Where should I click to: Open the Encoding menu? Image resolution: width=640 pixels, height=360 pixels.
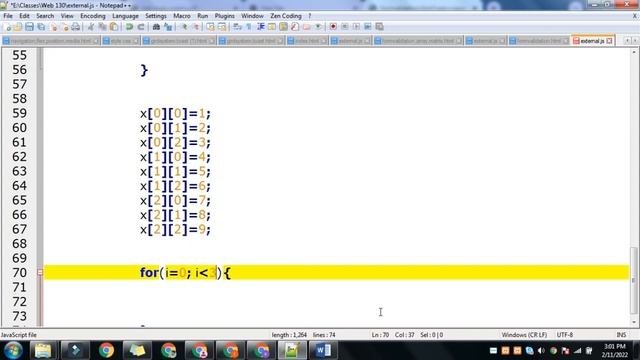tap(93, 16)
